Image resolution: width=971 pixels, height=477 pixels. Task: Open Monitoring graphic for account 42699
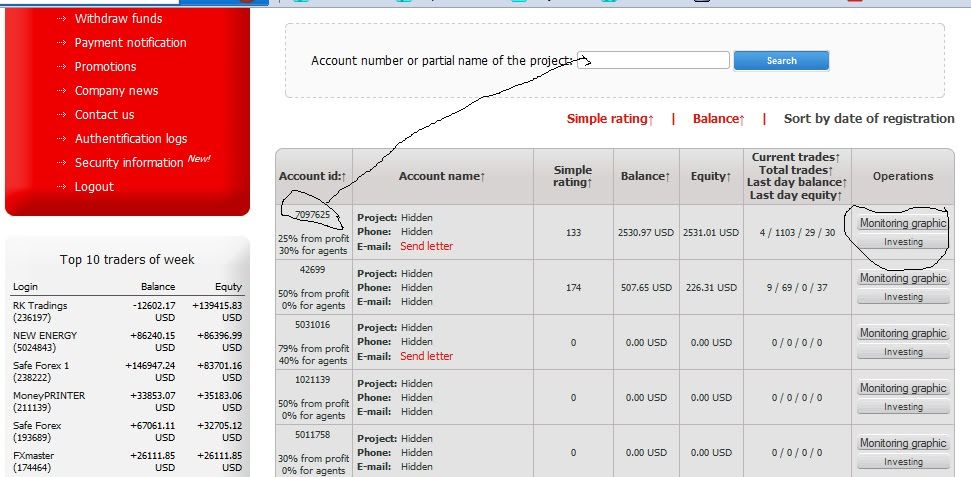(903, 278)
